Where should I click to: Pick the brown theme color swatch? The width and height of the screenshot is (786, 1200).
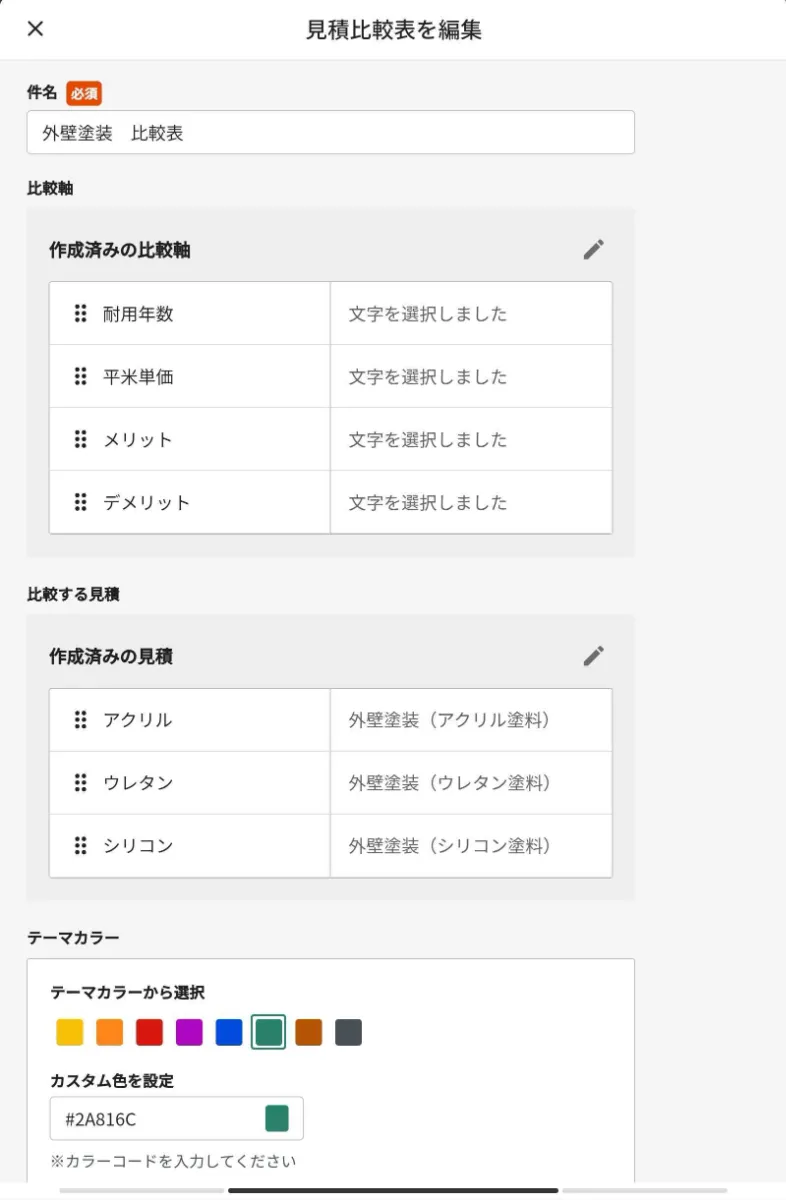pos(309,1032)
